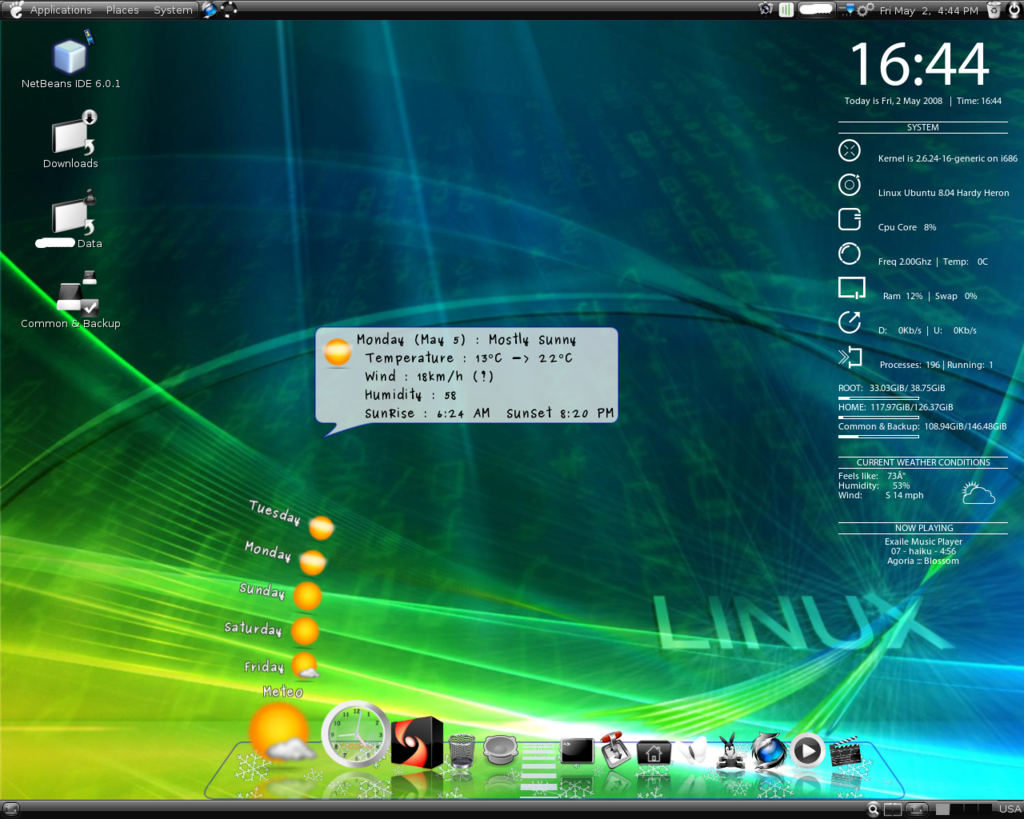1024x819 pixels.
Task: Open the Common & Backup desktop drive
Action: click(x=71, y=300)
